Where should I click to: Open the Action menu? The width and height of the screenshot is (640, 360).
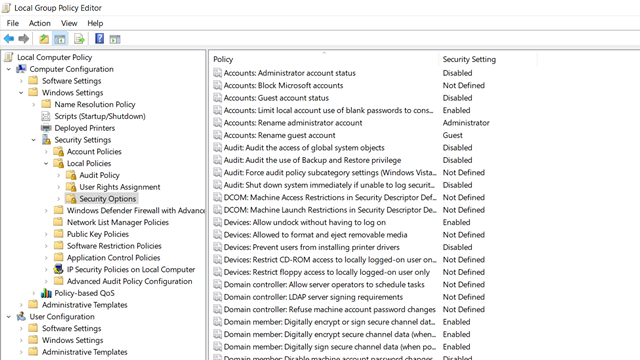point(40,23)
